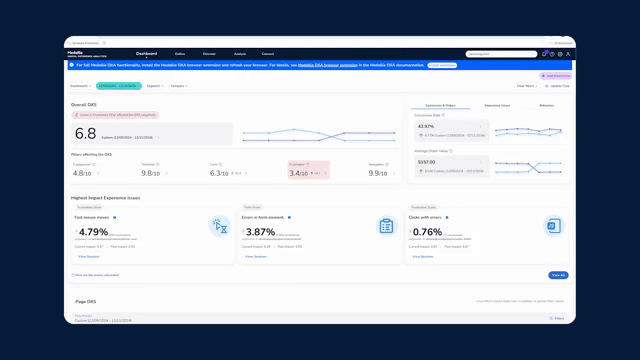Open the Compare dropdown

(179, 86)
